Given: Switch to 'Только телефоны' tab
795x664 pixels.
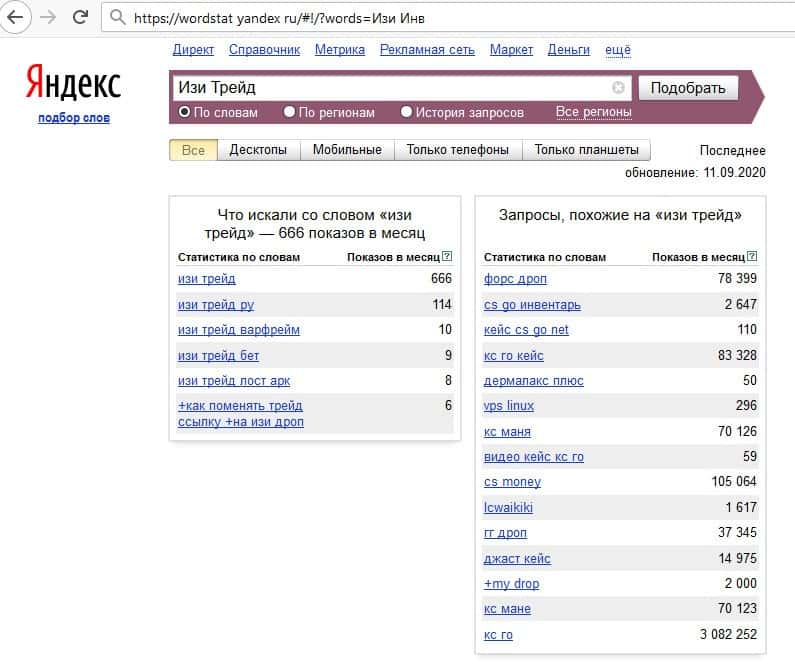Looking at the screenshot, I should click(x=458, y=150).
